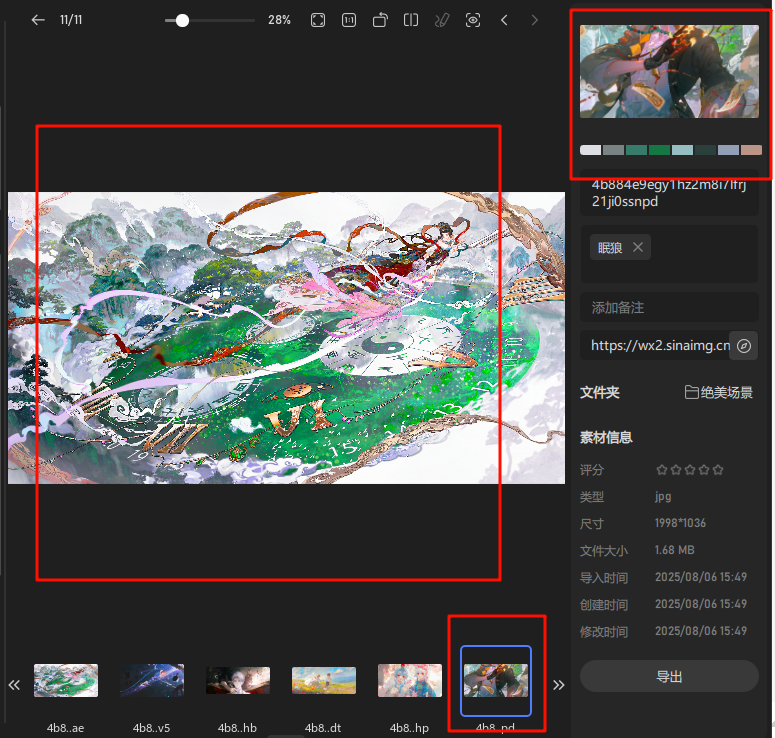Click the zoom slider handle

pos(182,20)
